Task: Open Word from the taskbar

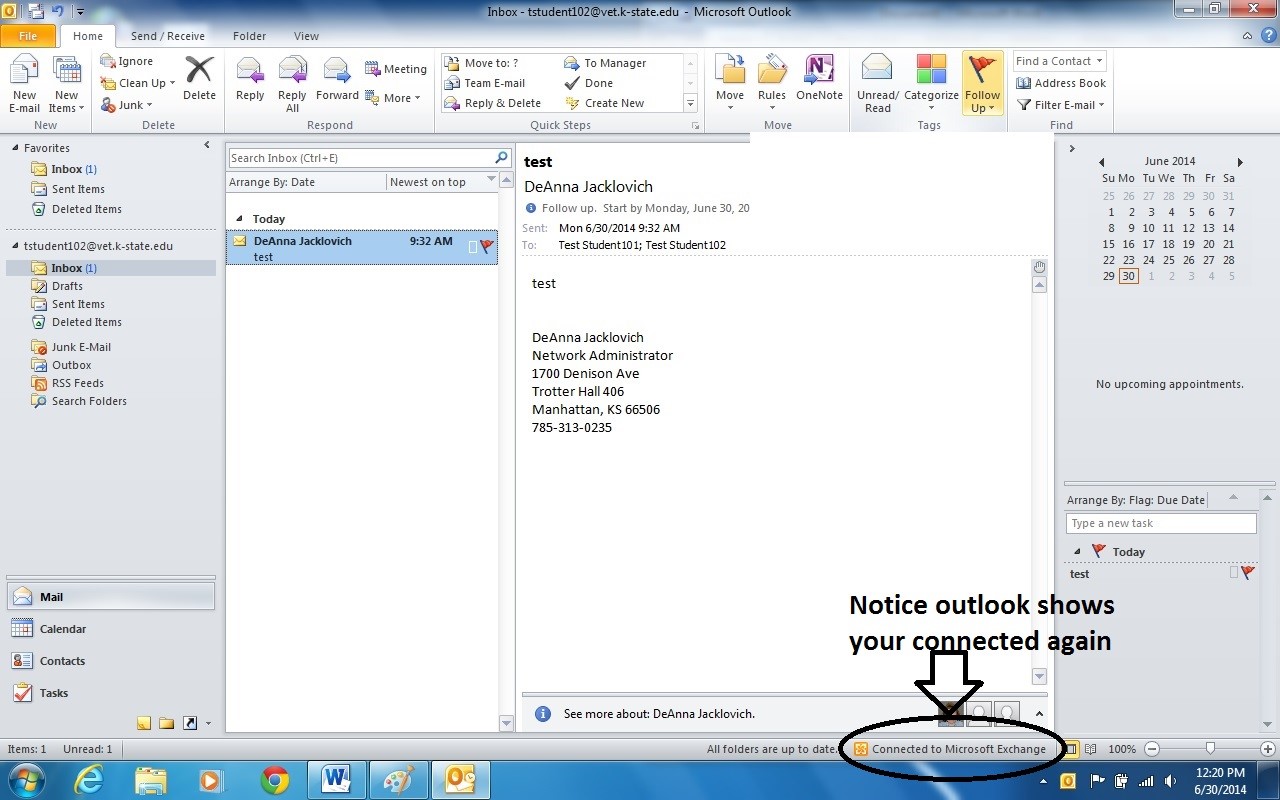Action: [x=336, y=780]
